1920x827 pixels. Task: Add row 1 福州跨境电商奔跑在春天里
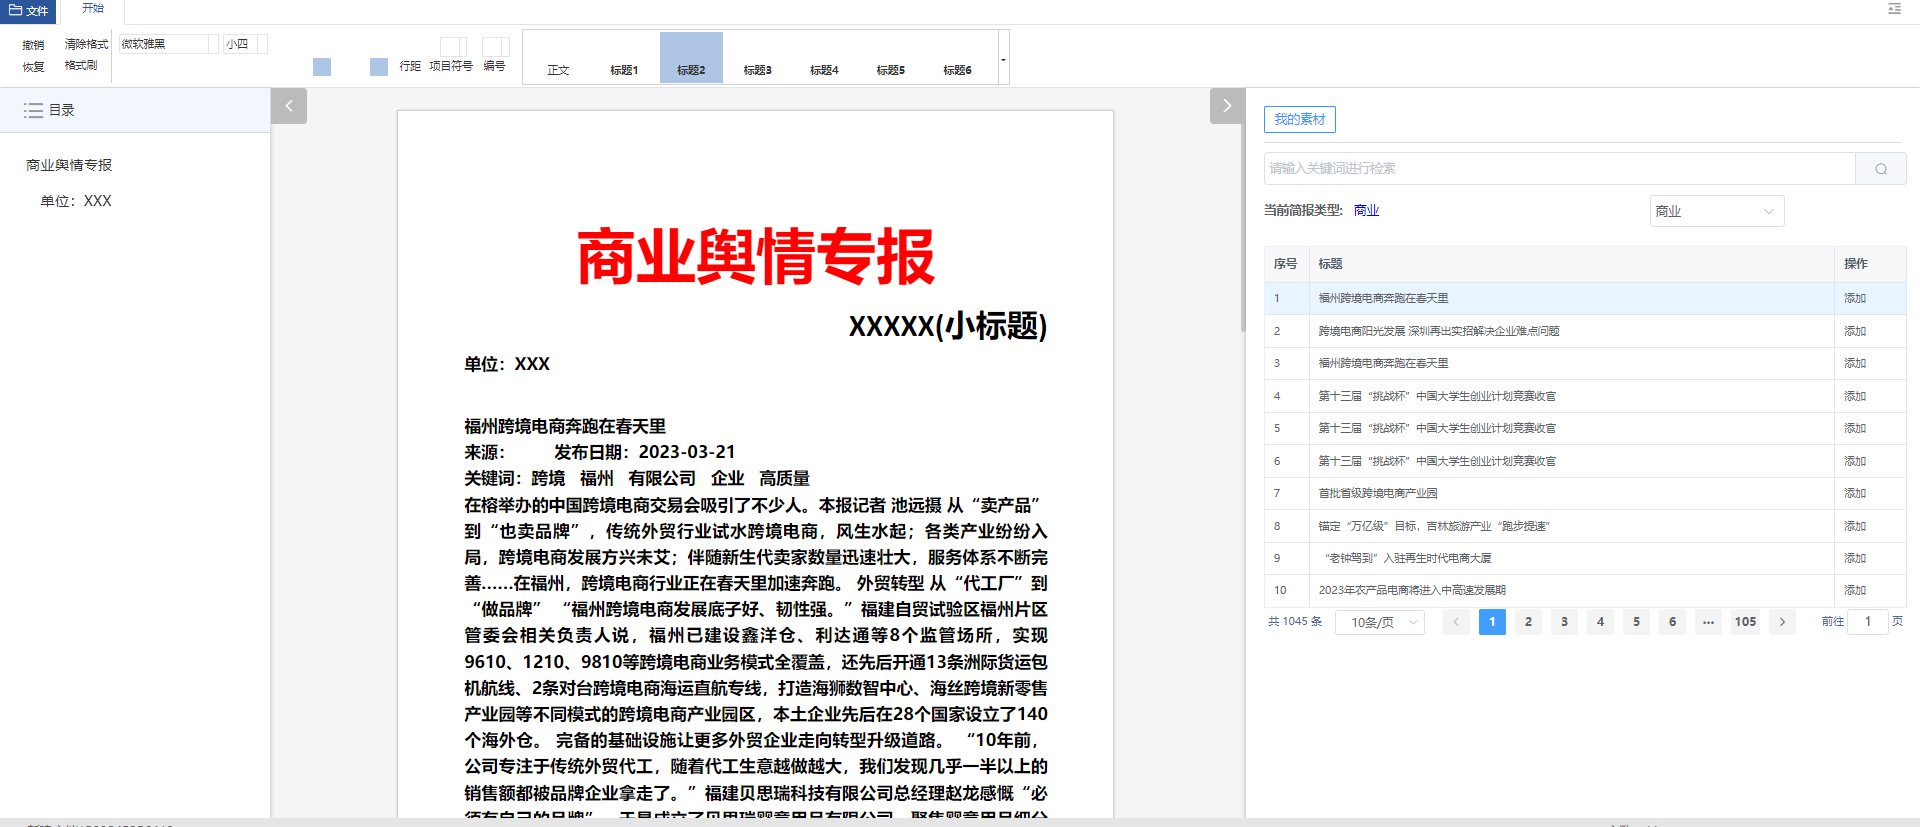(x=1855, y=298)
